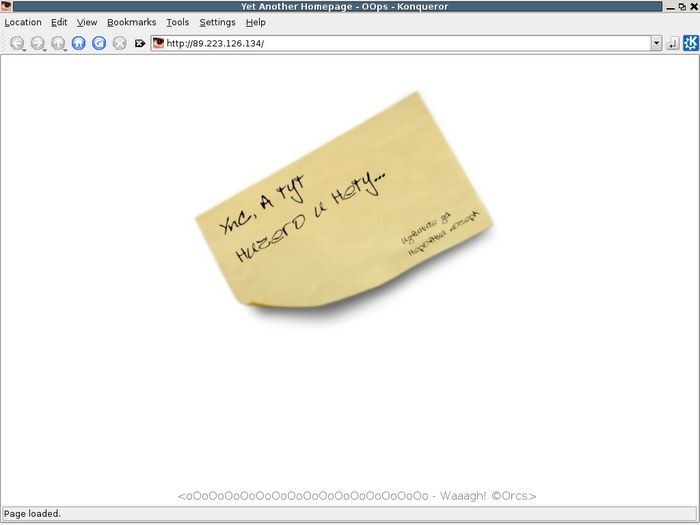Click the Forward navigation button
The width and height of the screenshot is (700, 525).
pos(37,44)
